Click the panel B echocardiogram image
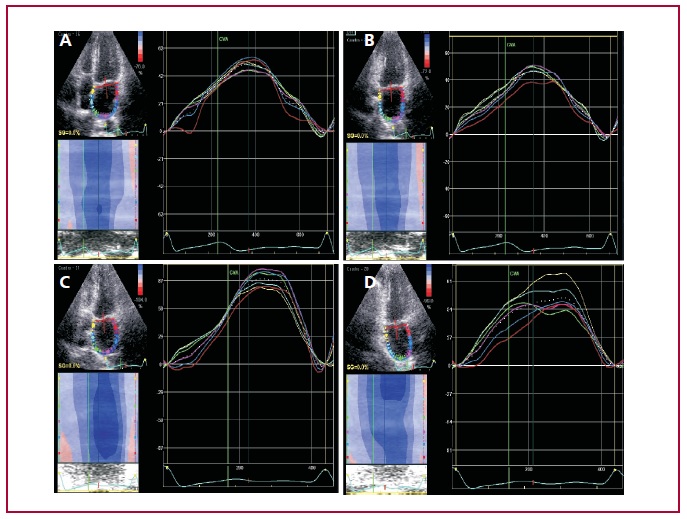Screen dimensions: 687x519 [x=385, y=87]
